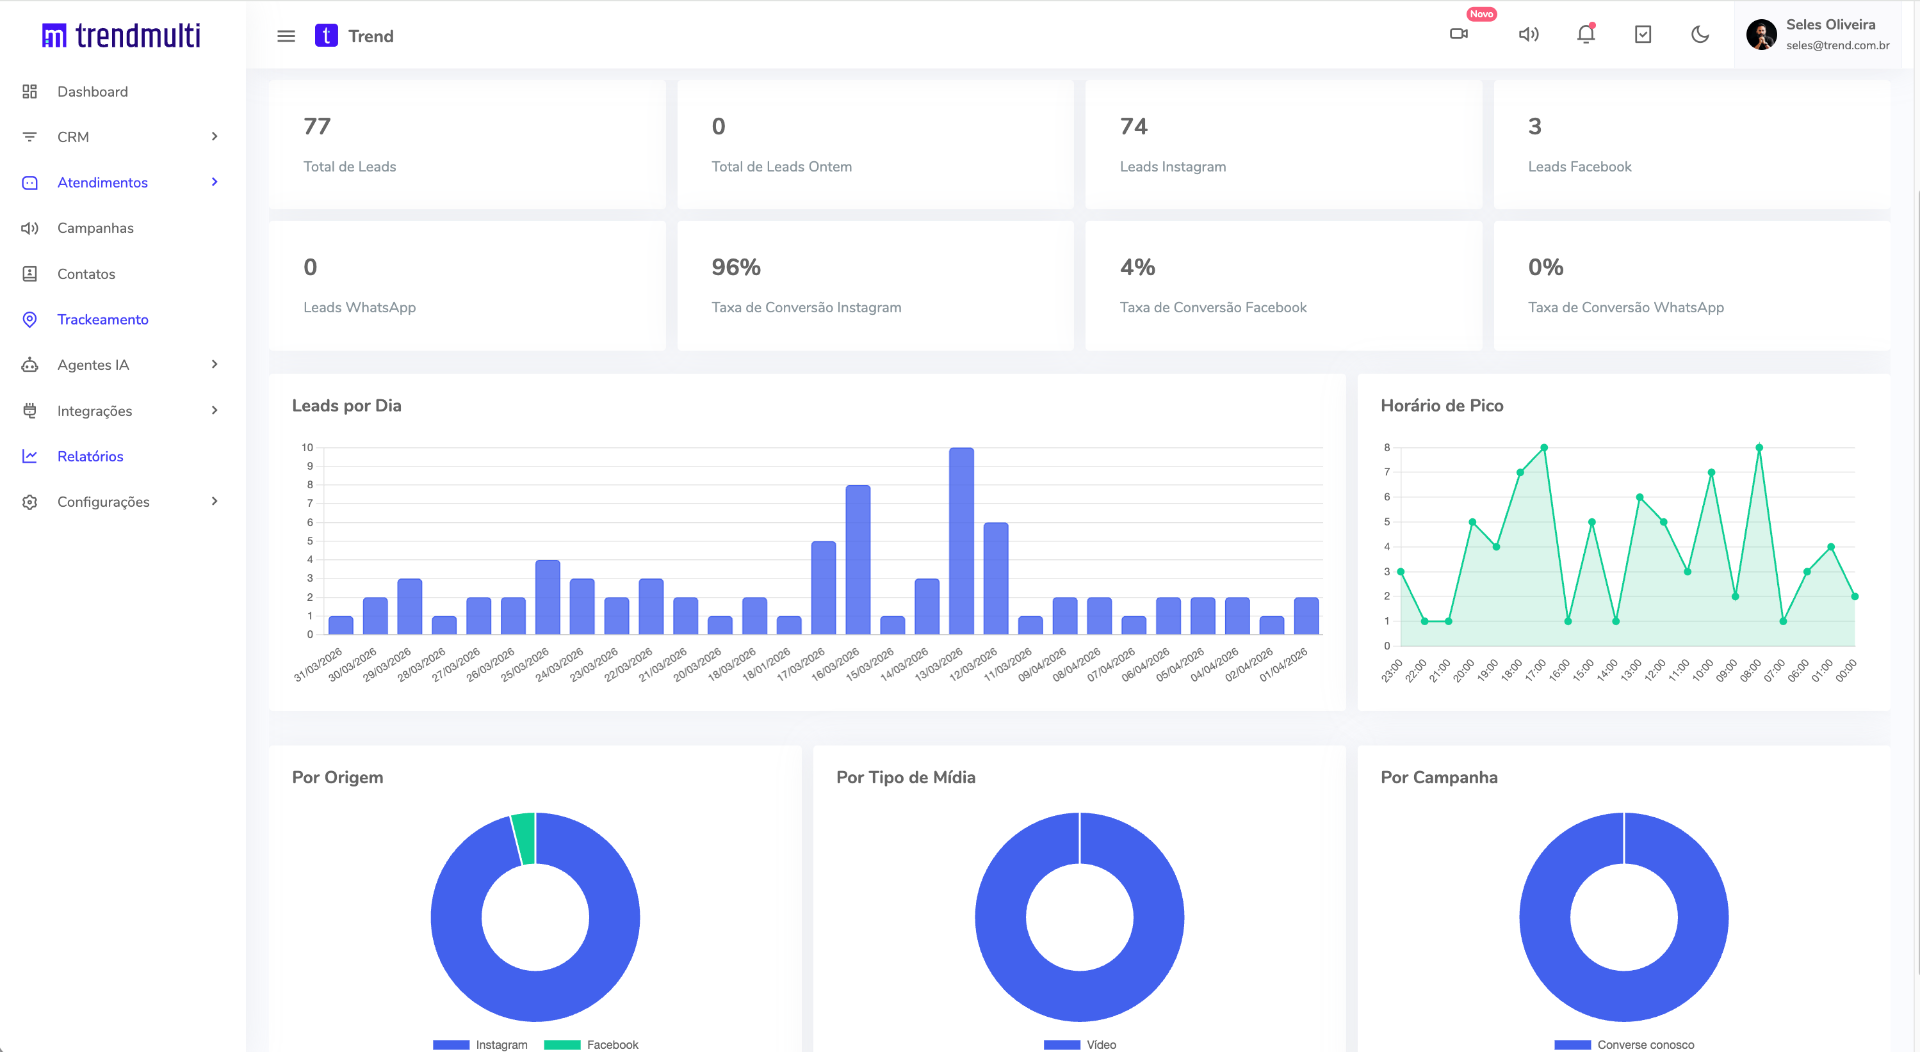The image size is (1920, 1052).
Task: Toggle Instagram legend in Por Origem
Action: pyautogui.click(x=480, y=1044)
